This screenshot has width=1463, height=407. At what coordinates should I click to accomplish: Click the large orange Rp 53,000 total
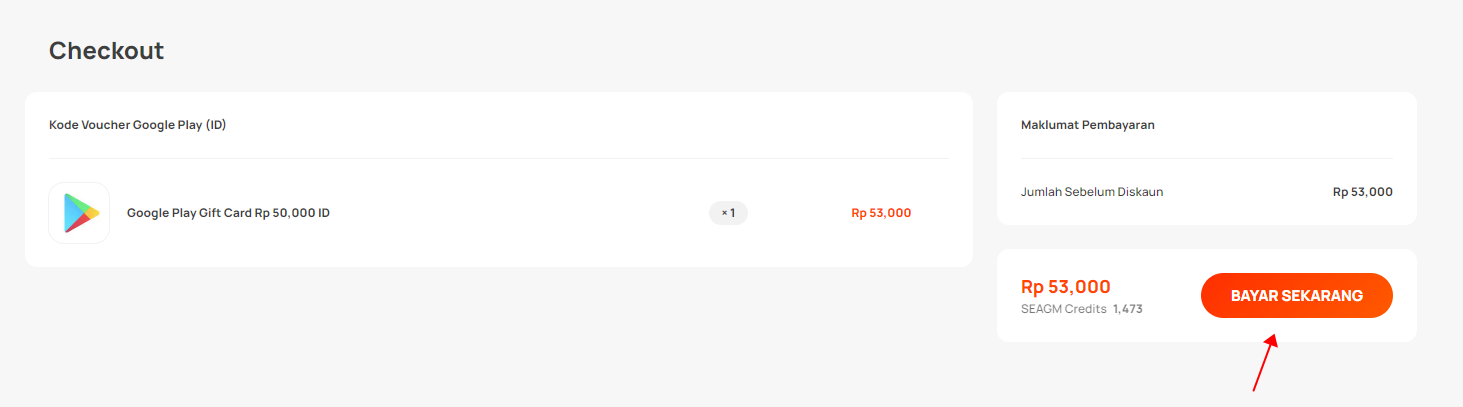1066,287
